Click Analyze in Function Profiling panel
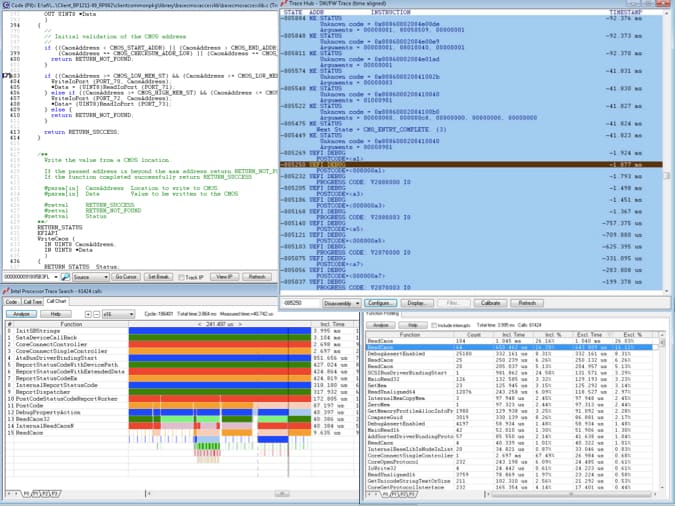 (x=381, y=325)
